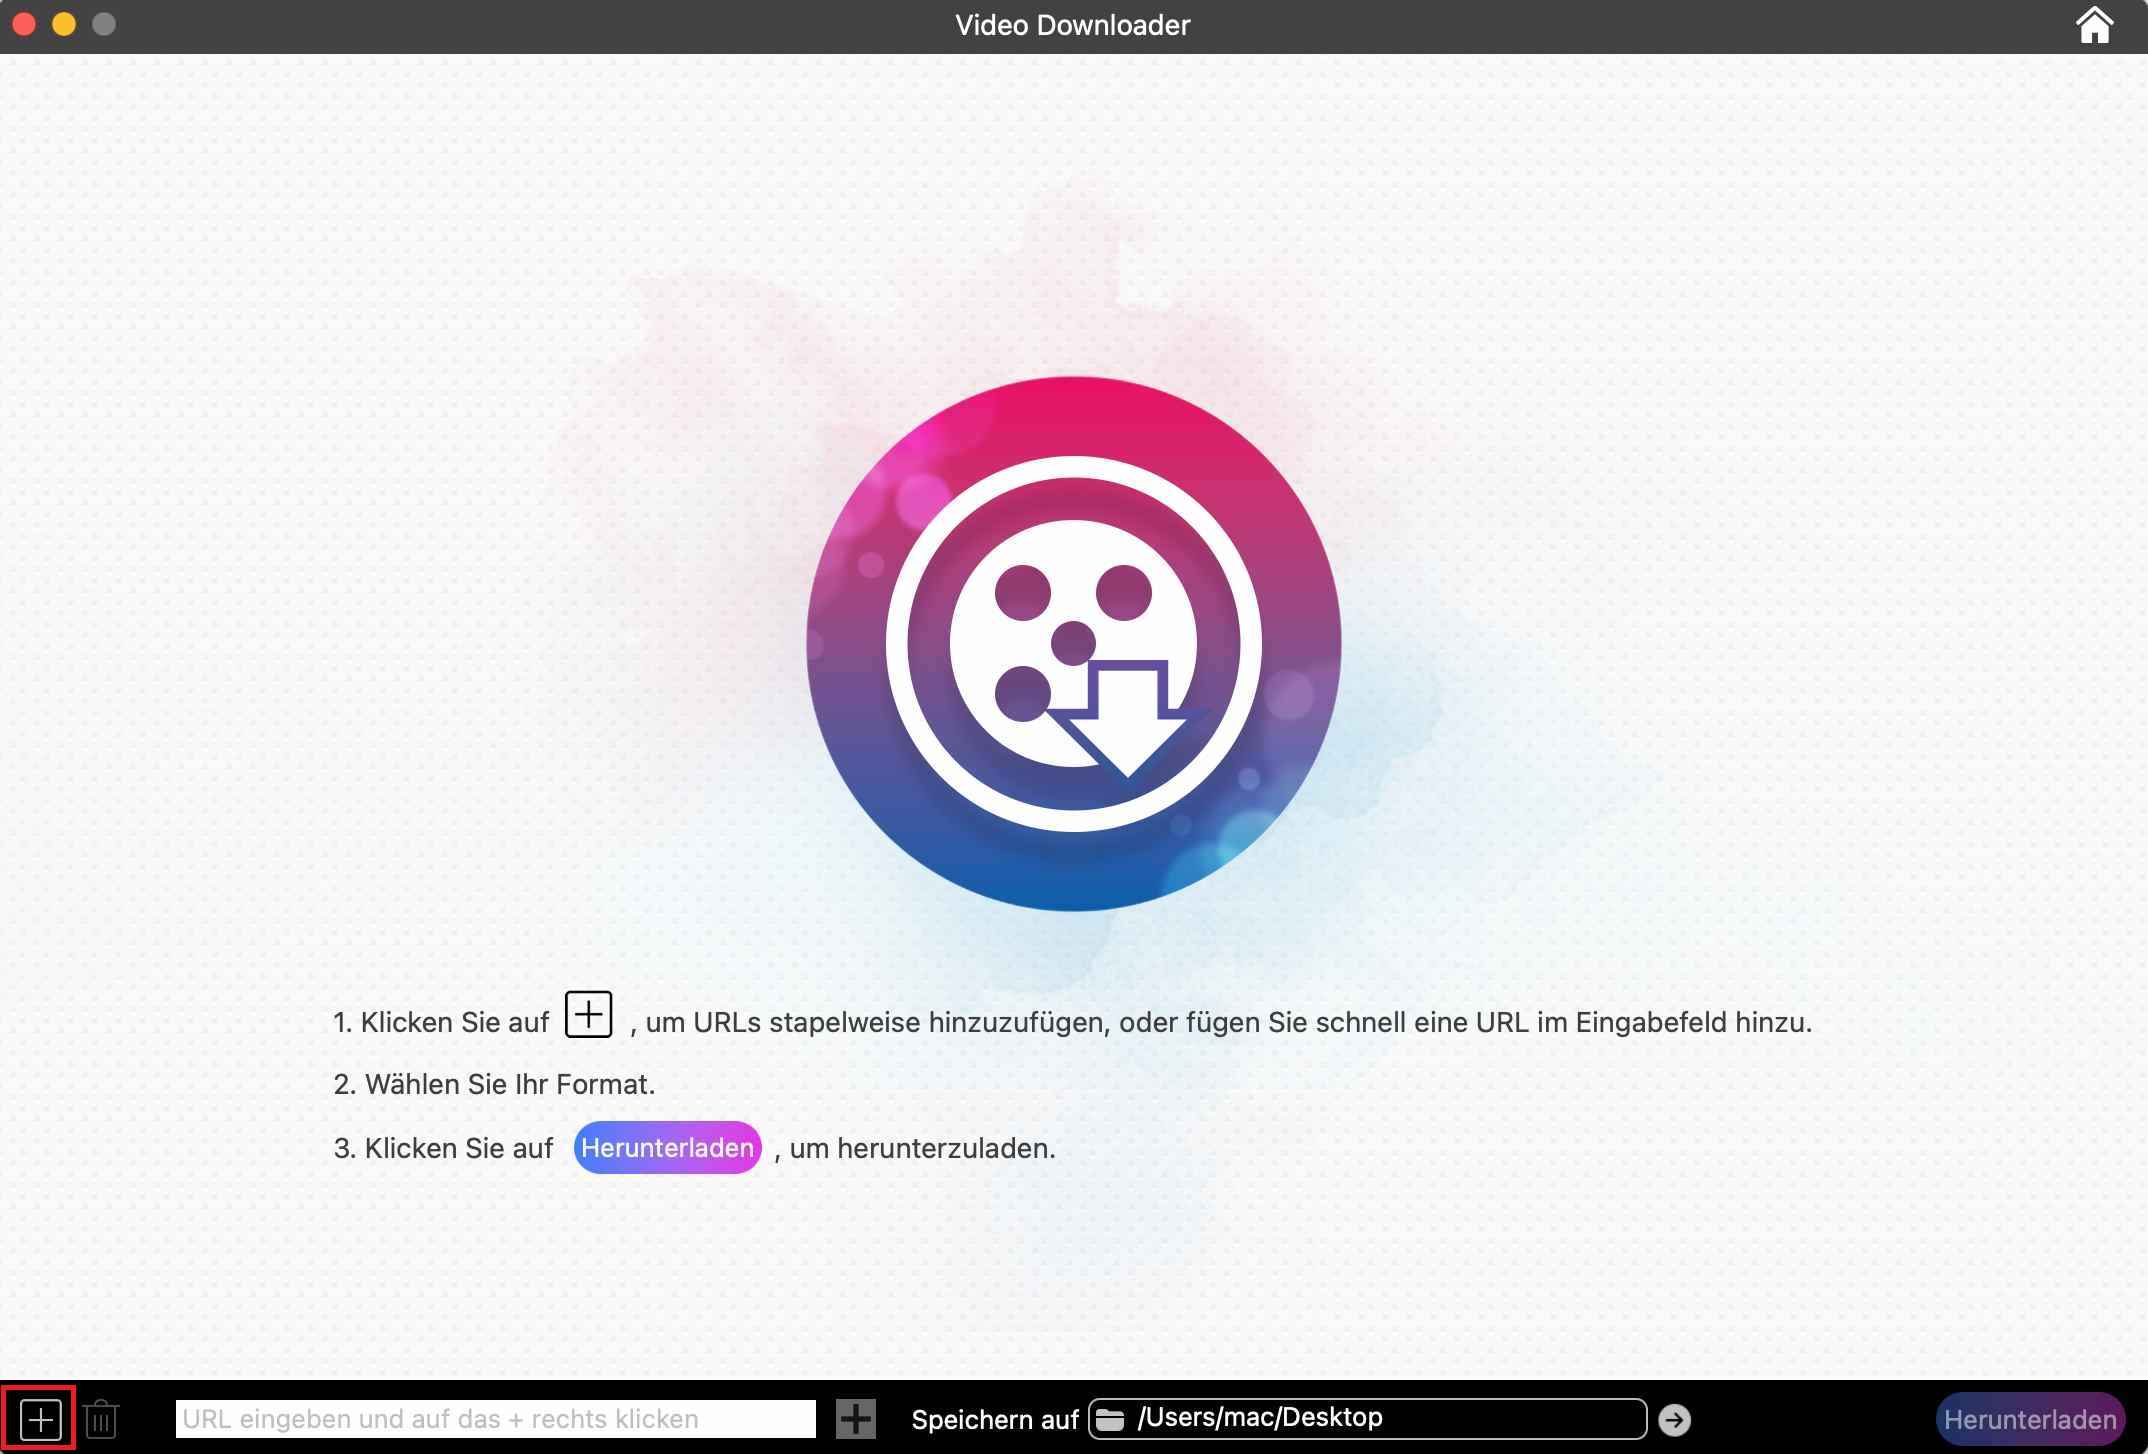Click the red close traffic light
Image resolution: width=2148 pixels, height=1454 pixels.
pos(24,25)
